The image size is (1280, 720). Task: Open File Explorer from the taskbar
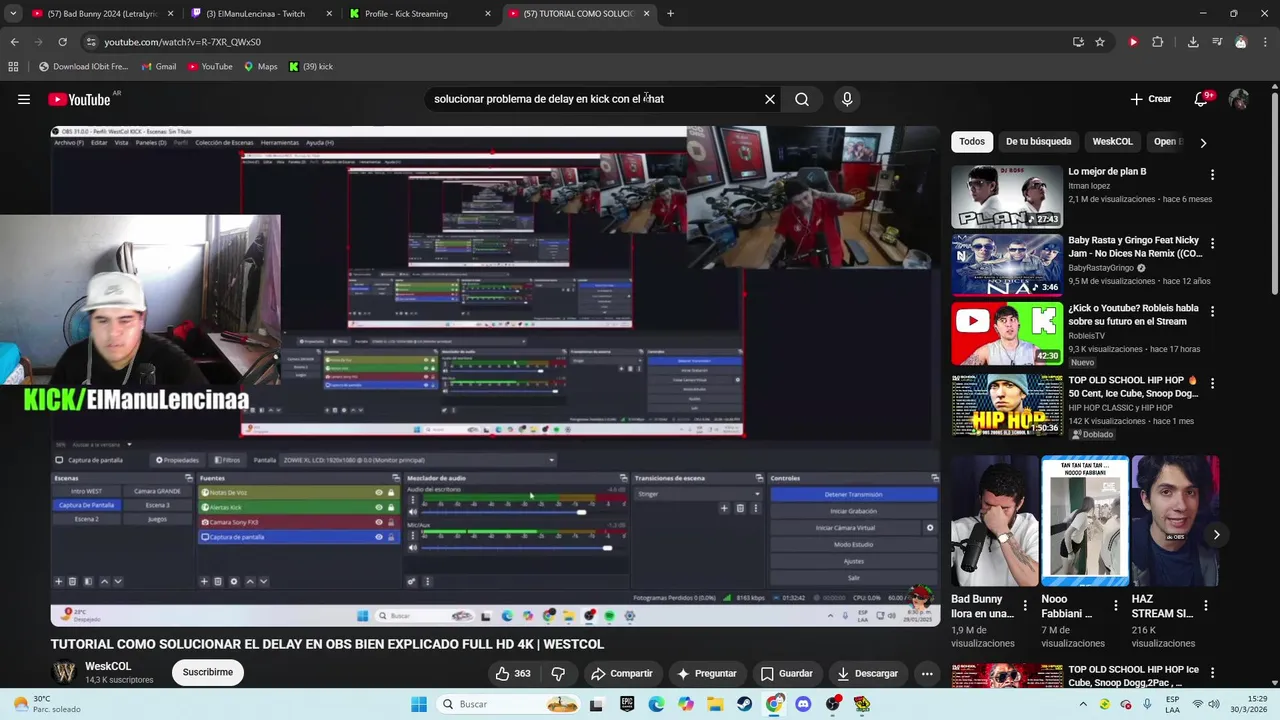[715, 704]
